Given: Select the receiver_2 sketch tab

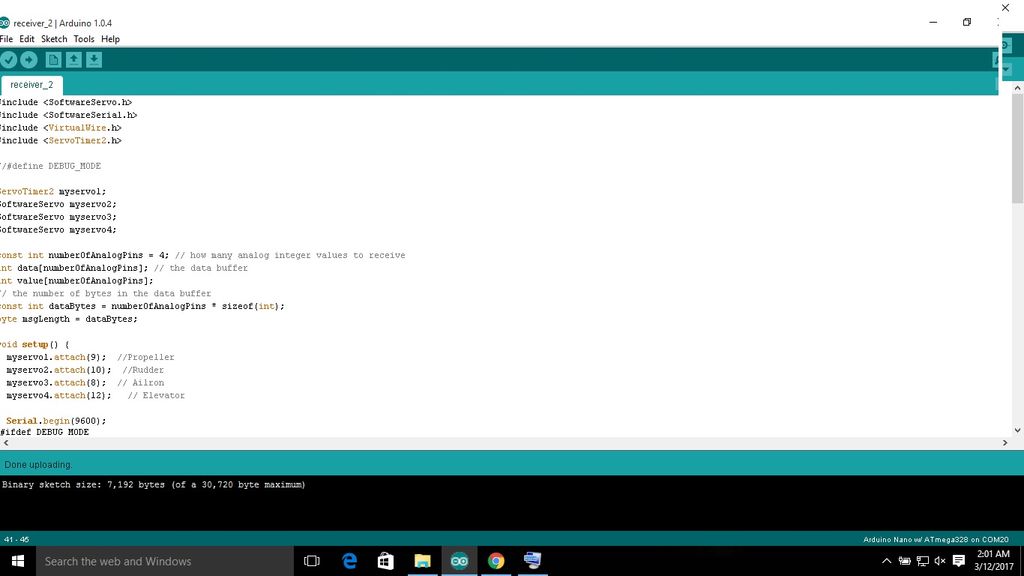Looking at the screenshot, I should pos(31,85).
